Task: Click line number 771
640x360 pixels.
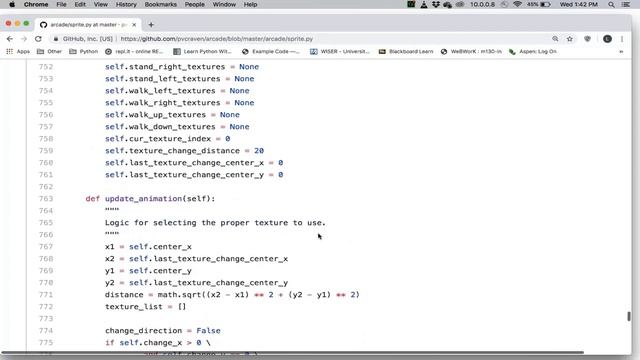Action: coord(46,295)
